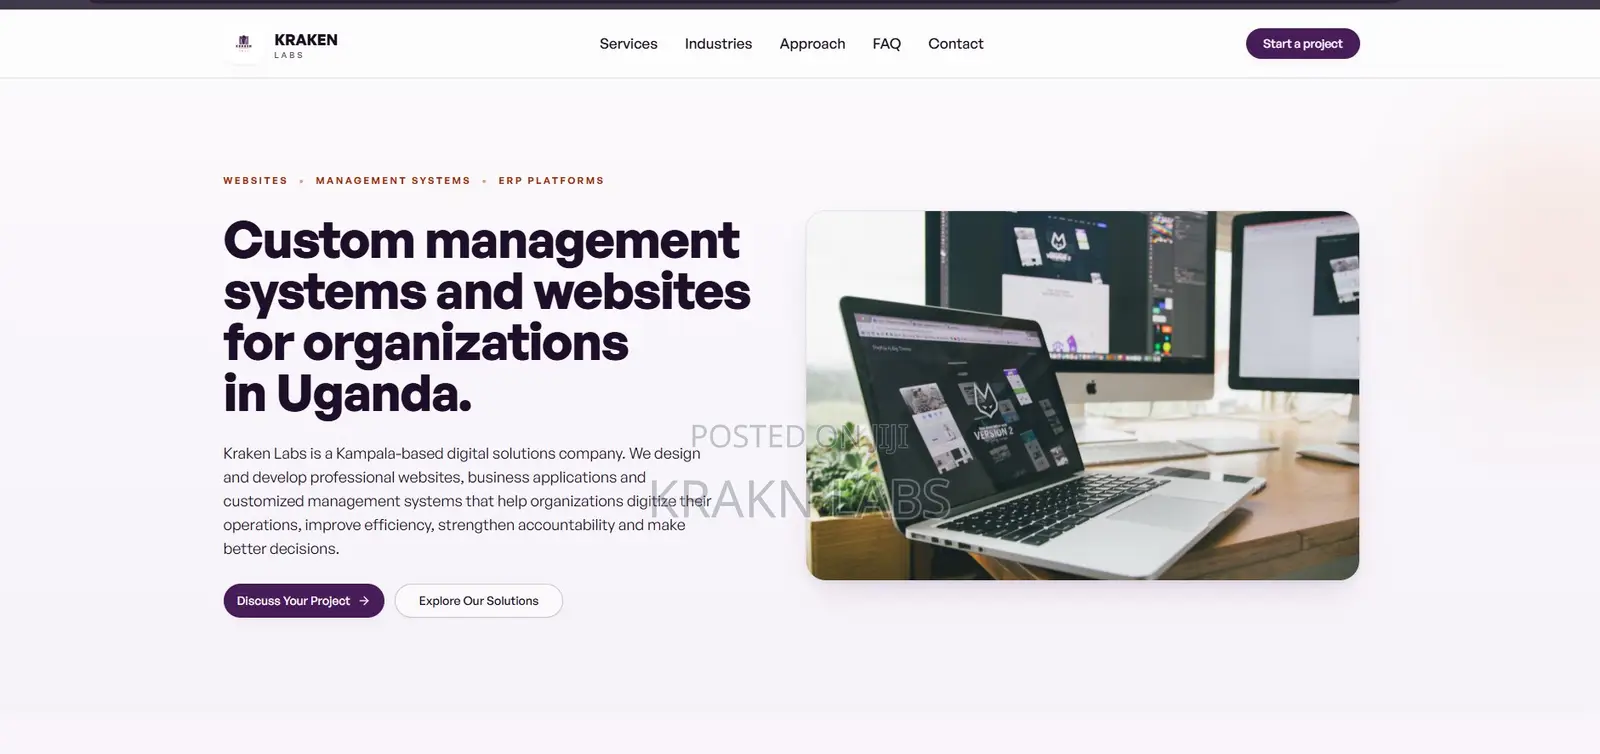Click the Start a project button
1600x754 pixels.
click(x=1302, y=44)
